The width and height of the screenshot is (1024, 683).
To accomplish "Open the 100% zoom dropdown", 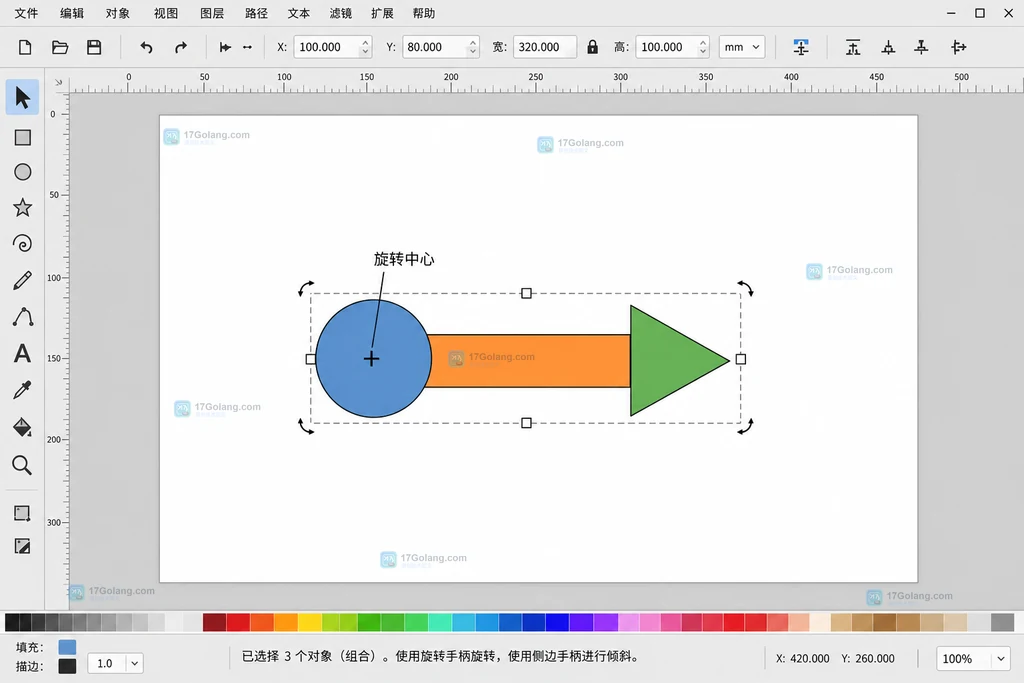I will click(1000, 658).
